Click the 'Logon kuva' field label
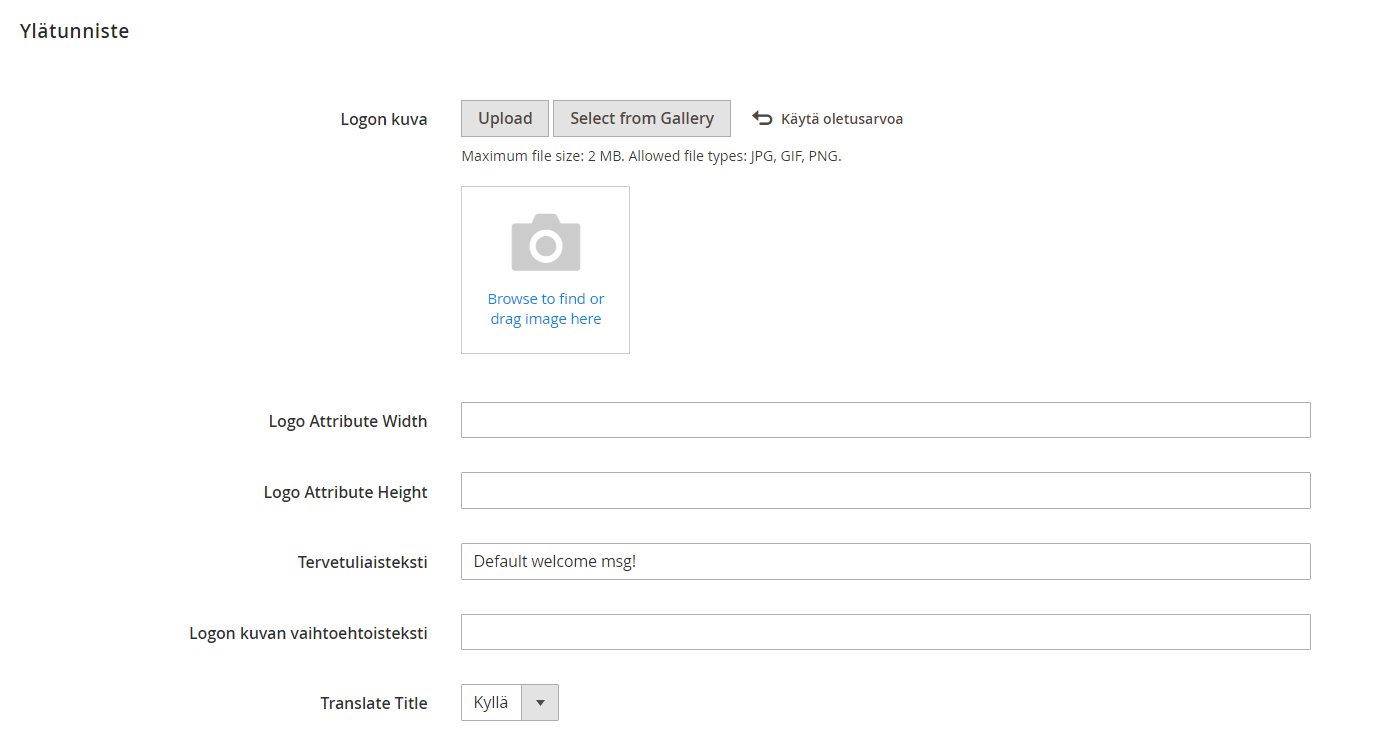Image resolution: width=1380 pixels, height=739 pixels. click(x=383, y=120)
